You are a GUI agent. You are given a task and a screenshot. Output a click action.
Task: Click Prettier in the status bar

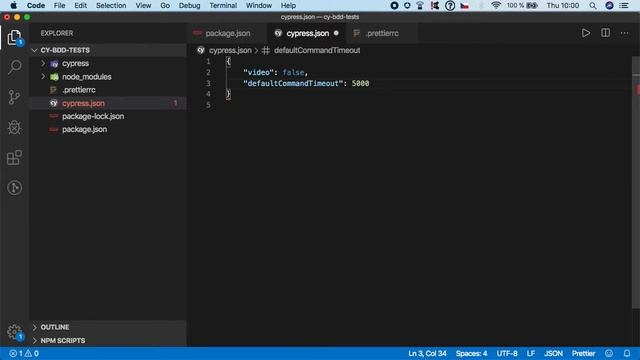coord(583,353)
